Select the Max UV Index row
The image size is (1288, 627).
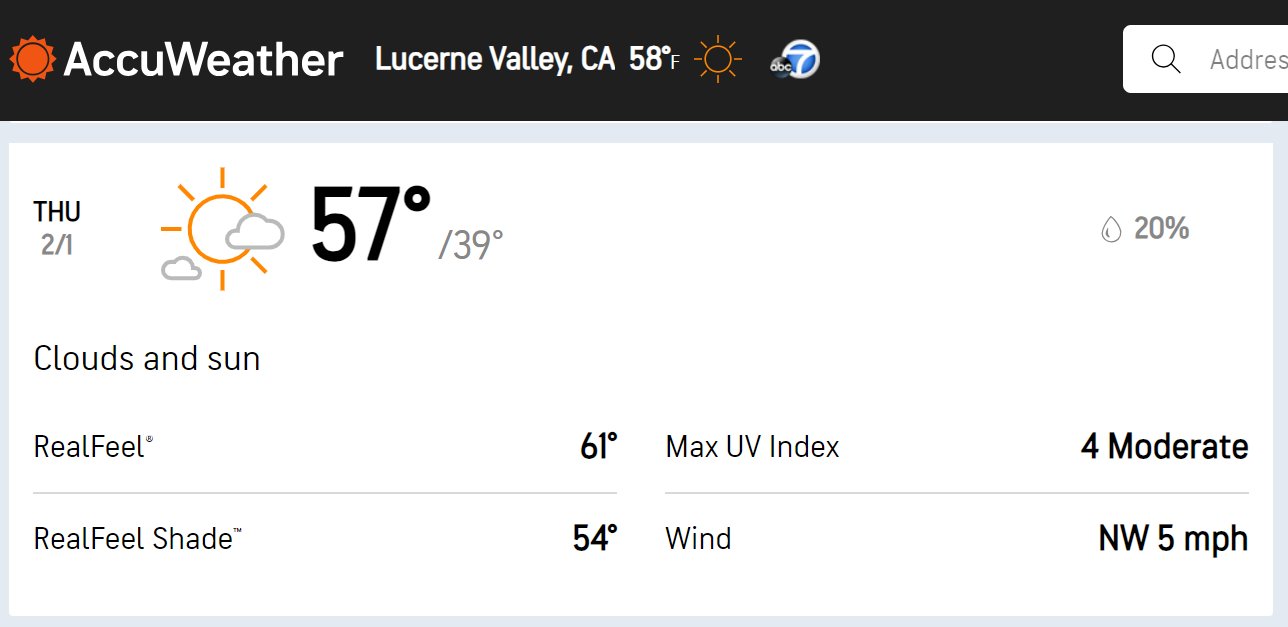tap(957, 446)
